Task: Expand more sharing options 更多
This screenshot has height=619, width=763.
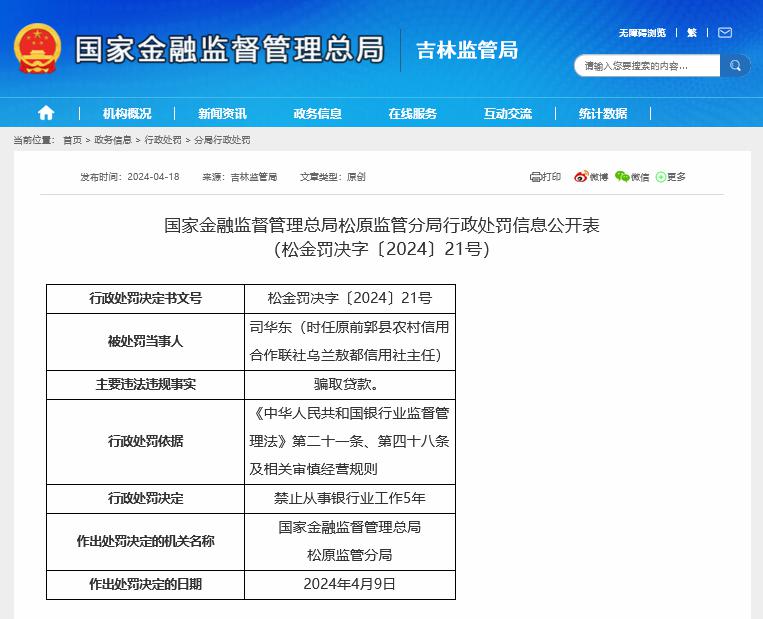Action: 671,177
